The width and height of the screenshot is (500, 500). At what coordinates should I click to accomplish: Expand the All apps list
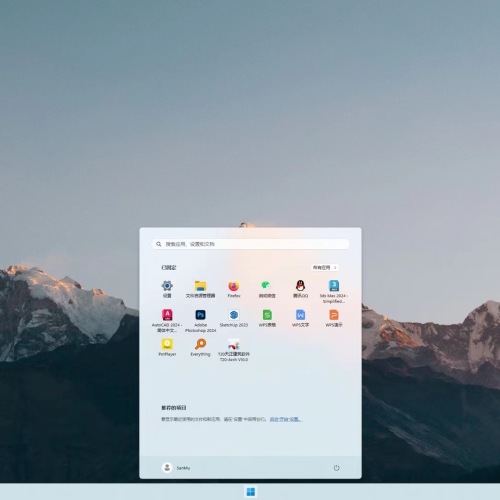point(325,267)
